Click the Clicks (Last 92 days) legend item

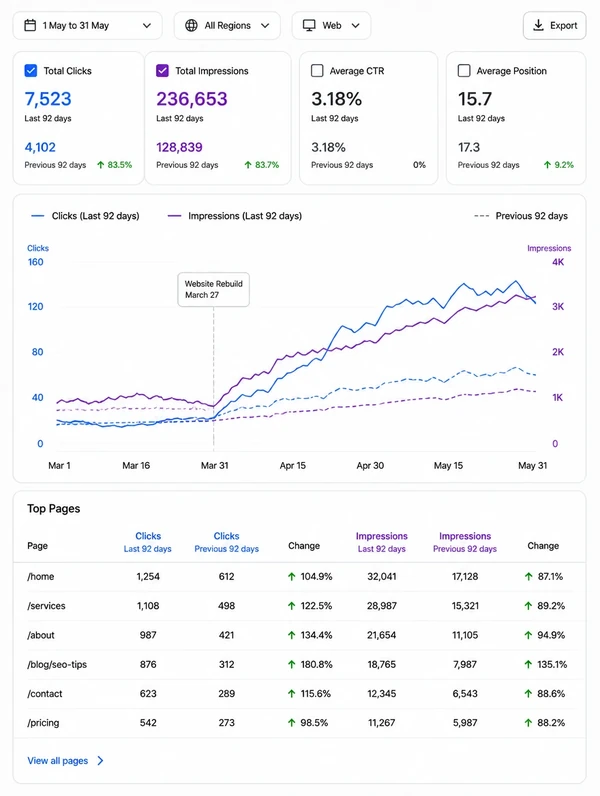(85, 216)
